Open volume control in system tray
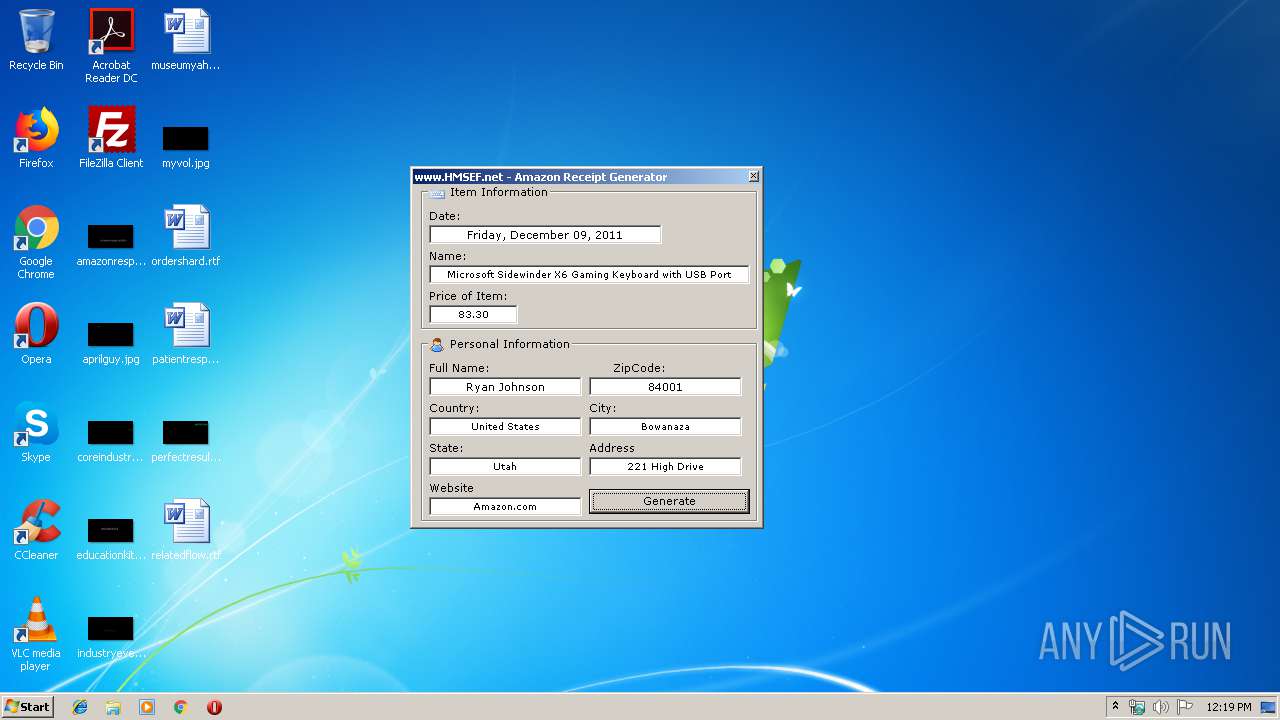 [x=1160, y=707]
